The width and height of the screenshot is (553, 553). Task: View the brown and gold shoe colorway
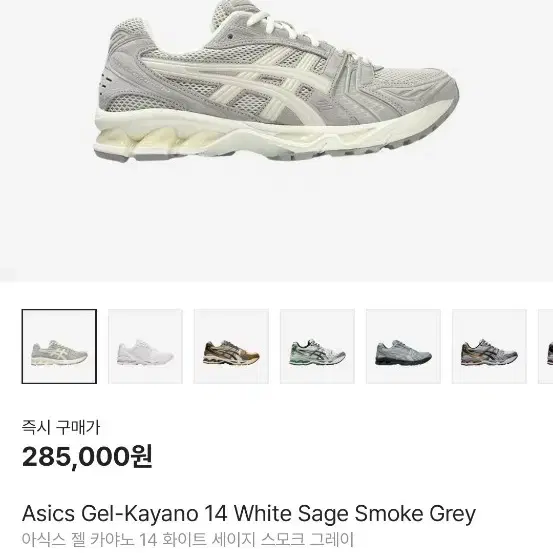coord(231,346)
